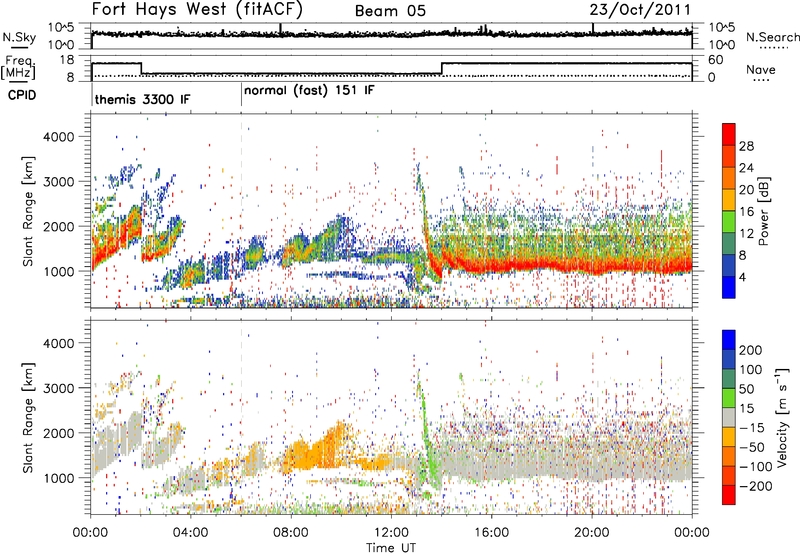Pick the yellow segment of power colorbar
The width and height of the screenshot is (800, 554).
(x=729, y=200)
